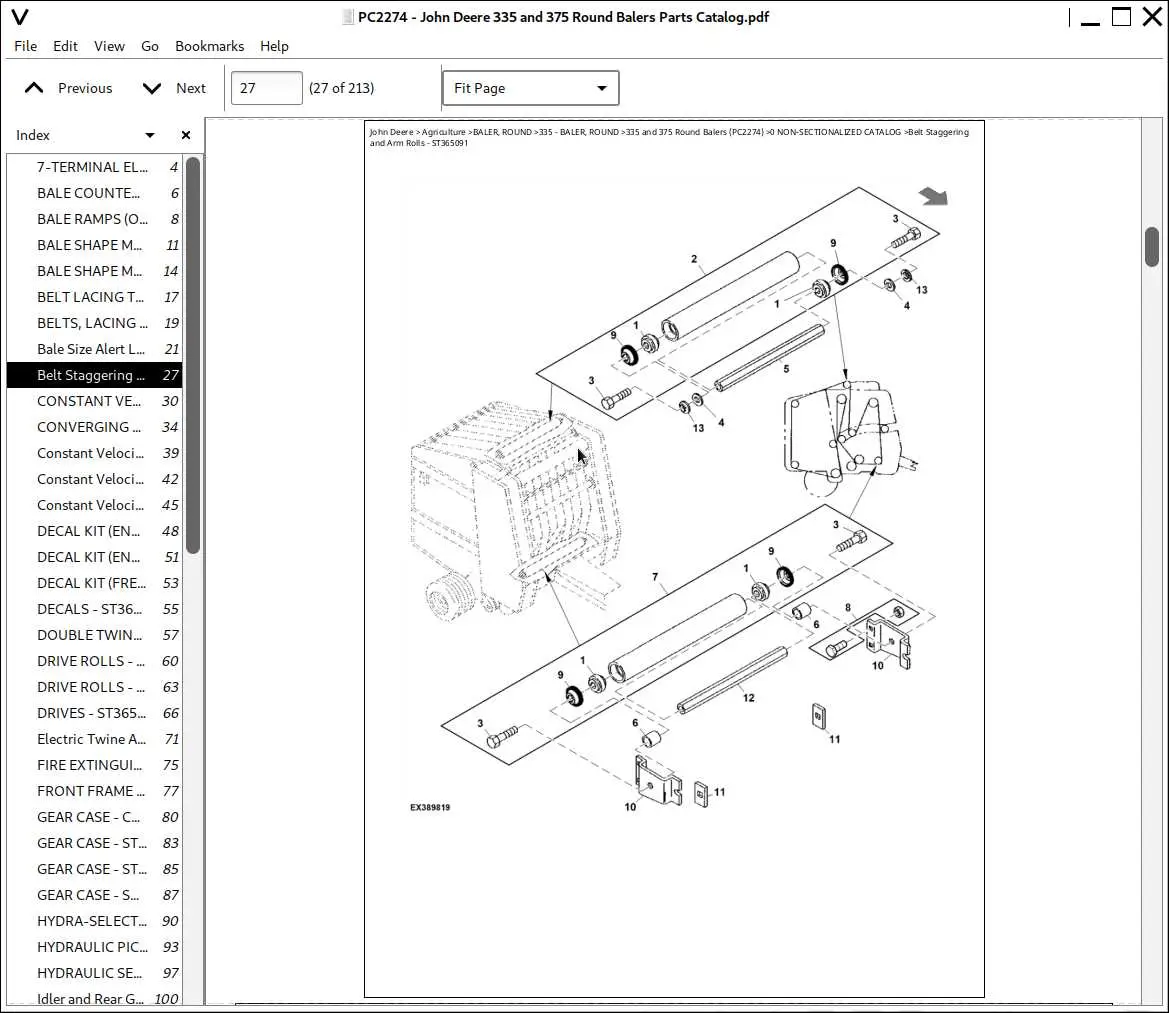This screenshot has height=1013, width=1169.
Task: Select FRONT FRAME ... index entry
Action: [95, 792]
